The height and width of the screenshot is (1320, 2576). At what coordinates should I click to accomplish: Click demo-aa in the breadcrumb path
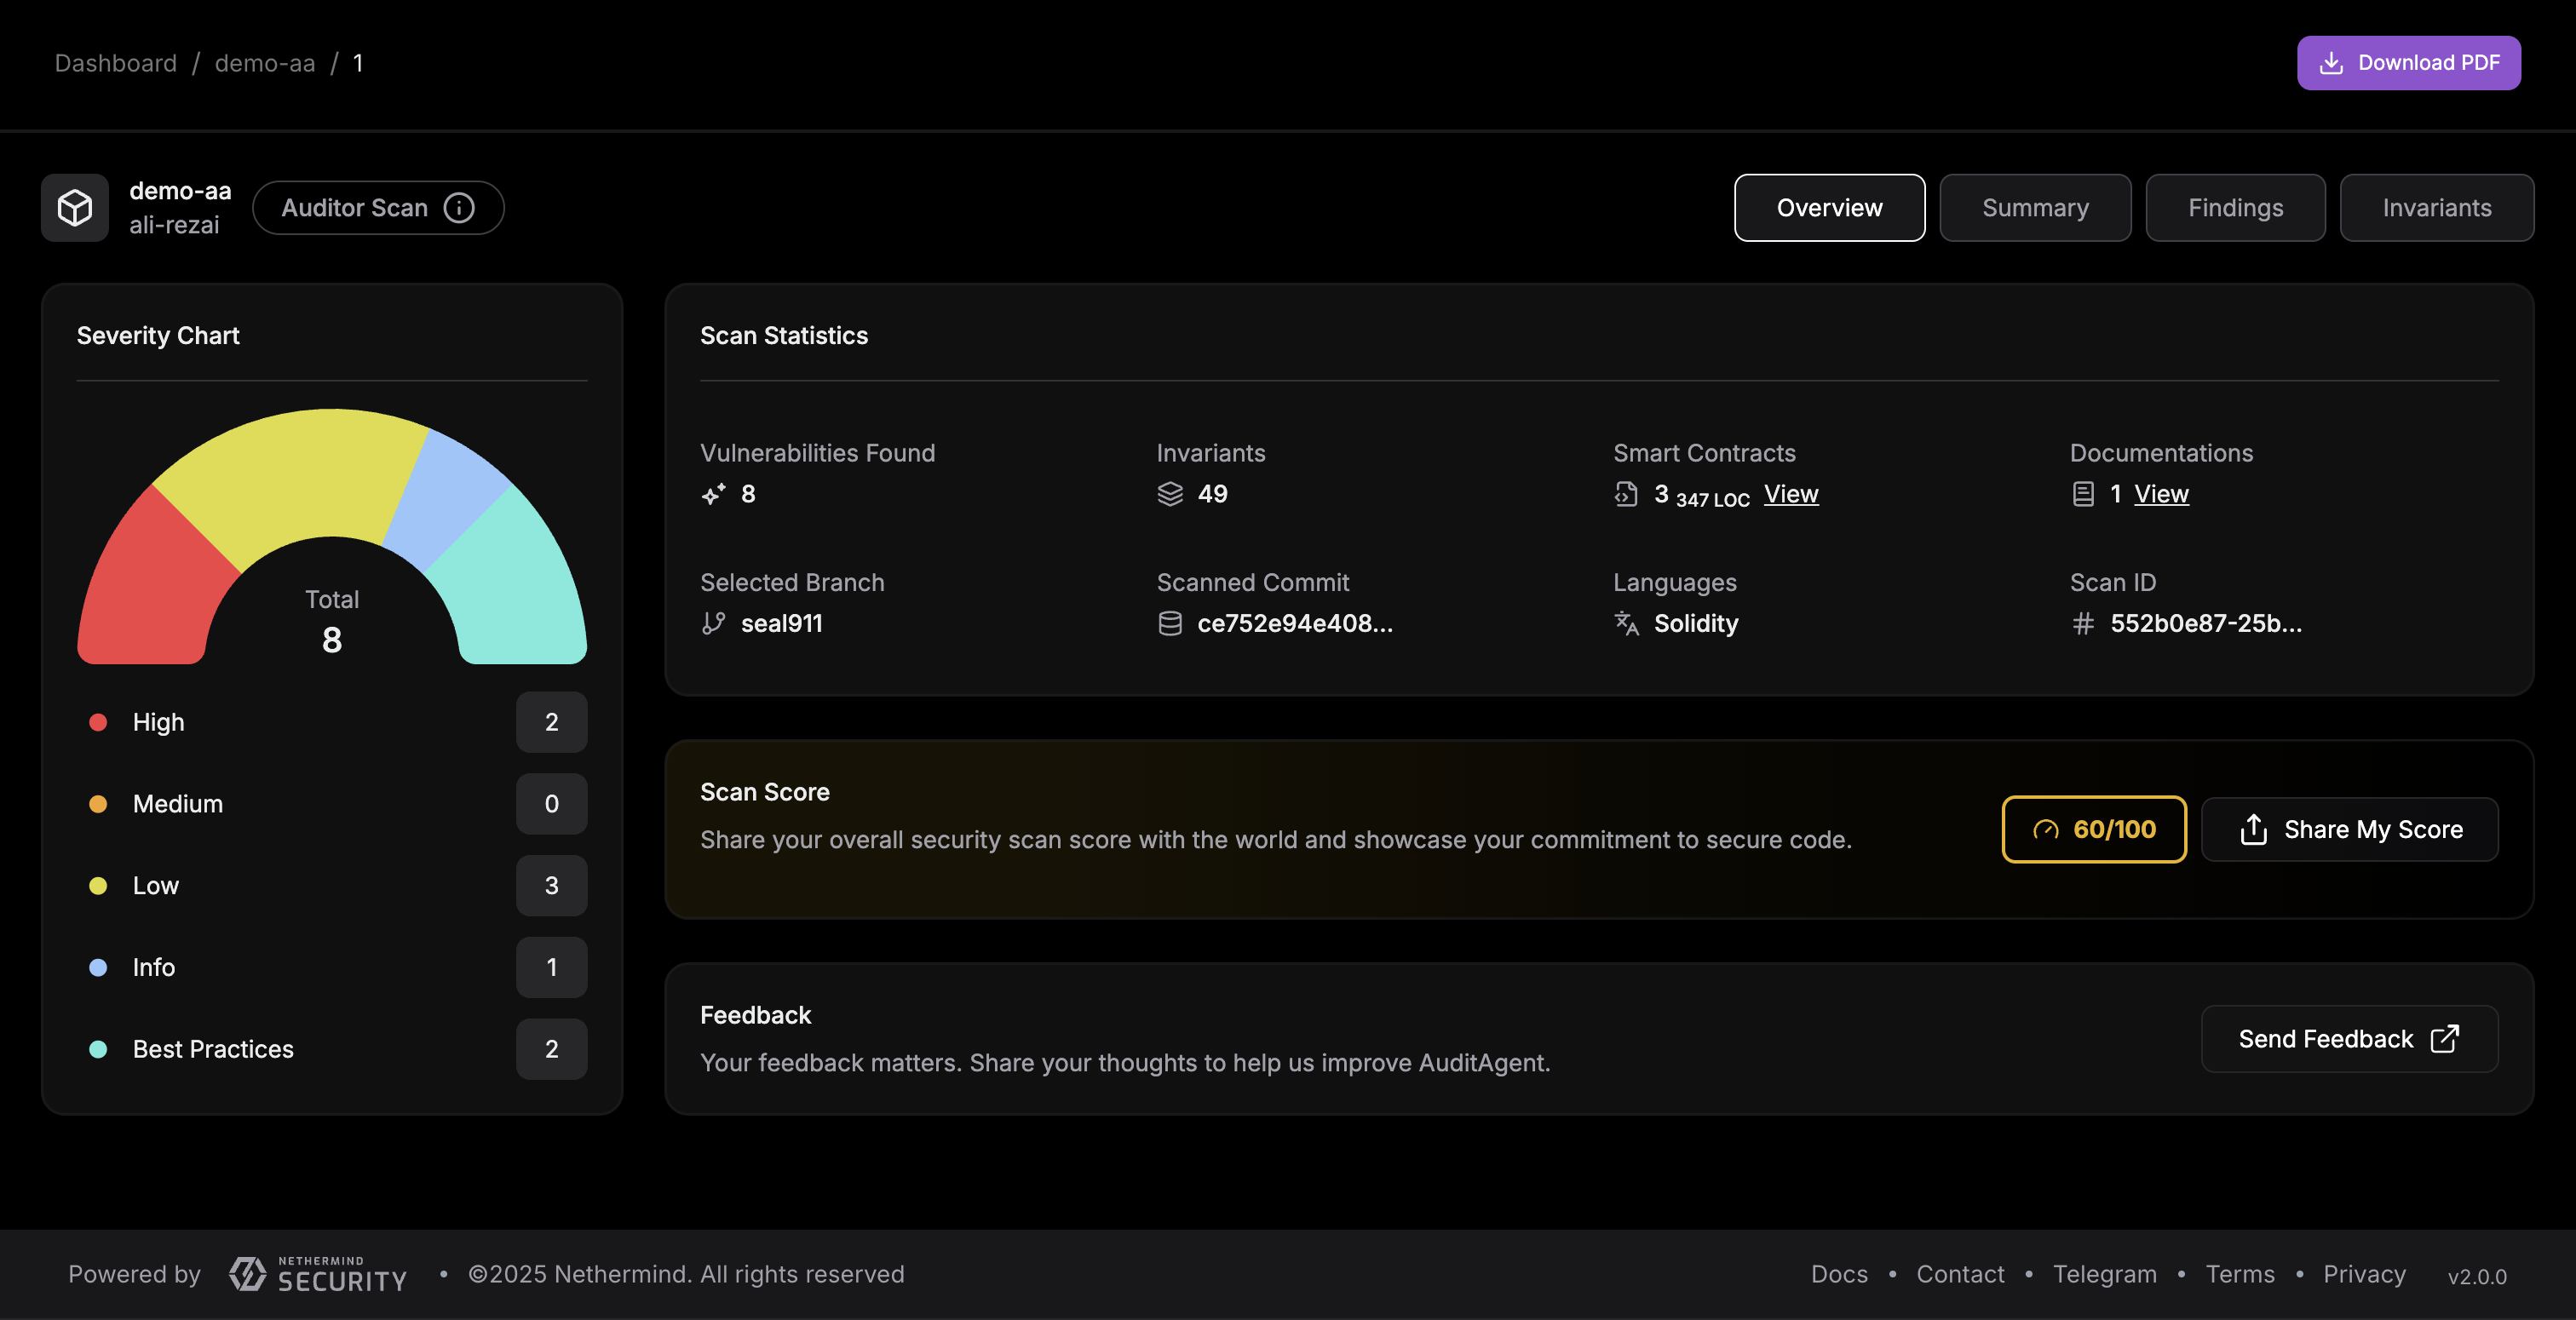tap(265, 63)
